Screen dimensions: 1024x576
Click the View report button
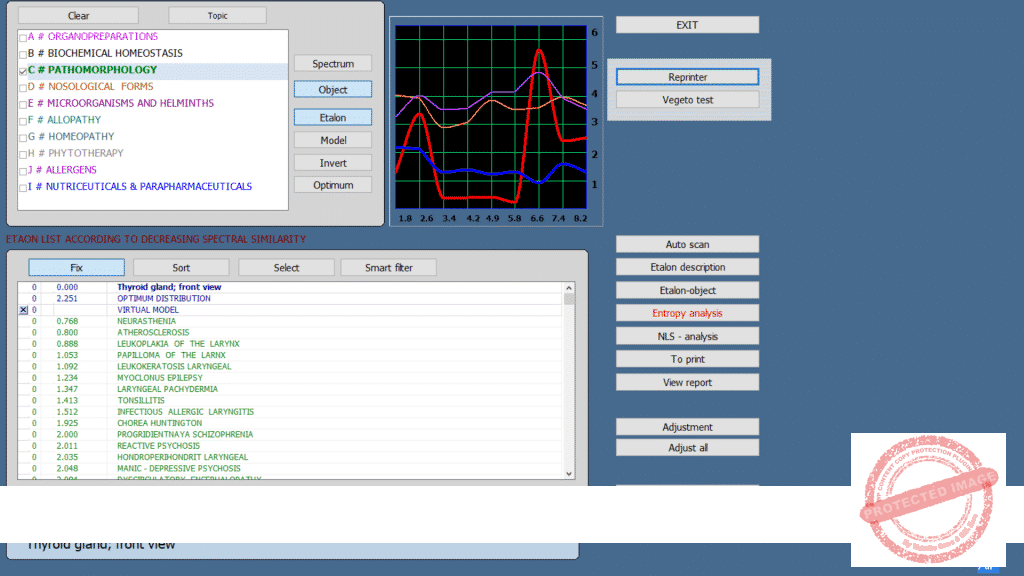click(x=687, y=382)
